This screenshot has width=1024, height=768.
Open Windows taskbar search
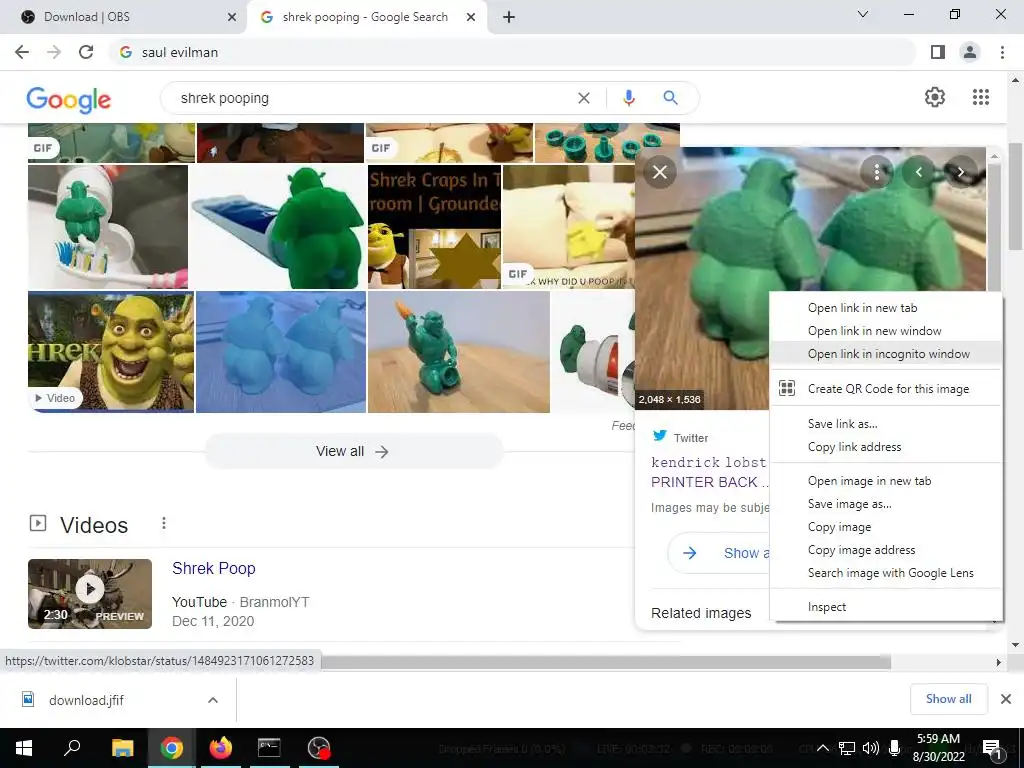72,748
